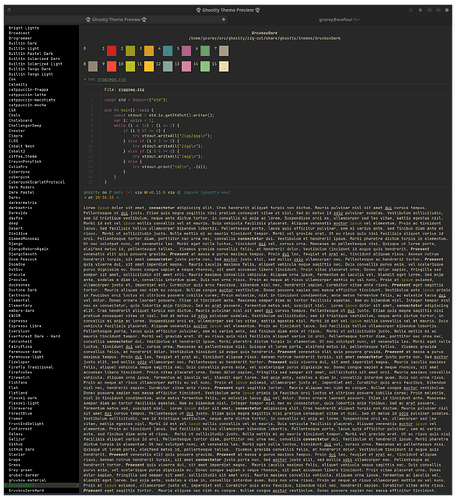Click the red color swatch numbered 1

[x=111, y=51]
